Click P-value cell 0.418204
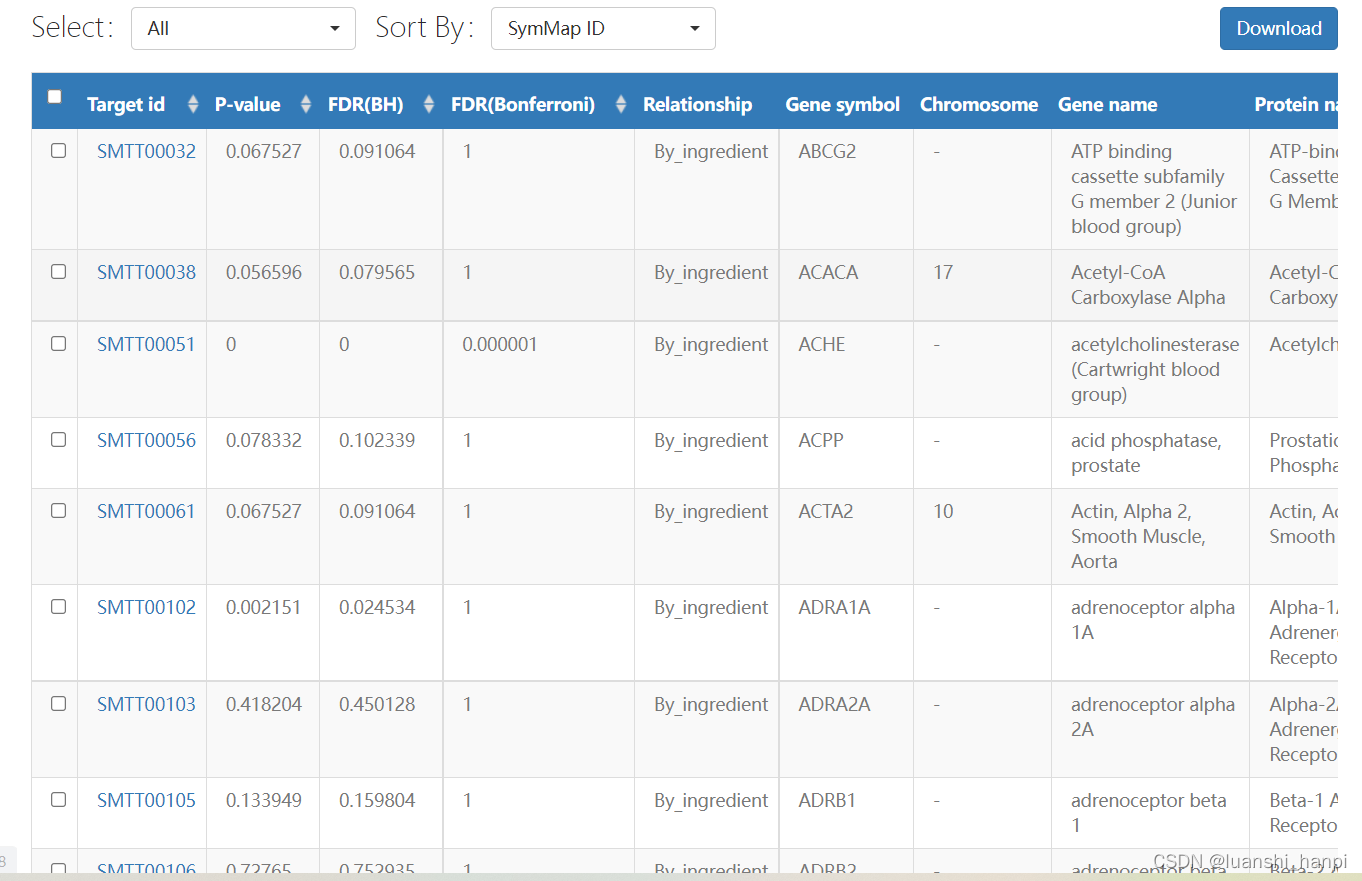This screenshot has height=881, width=1362. [x=264, y=704]
